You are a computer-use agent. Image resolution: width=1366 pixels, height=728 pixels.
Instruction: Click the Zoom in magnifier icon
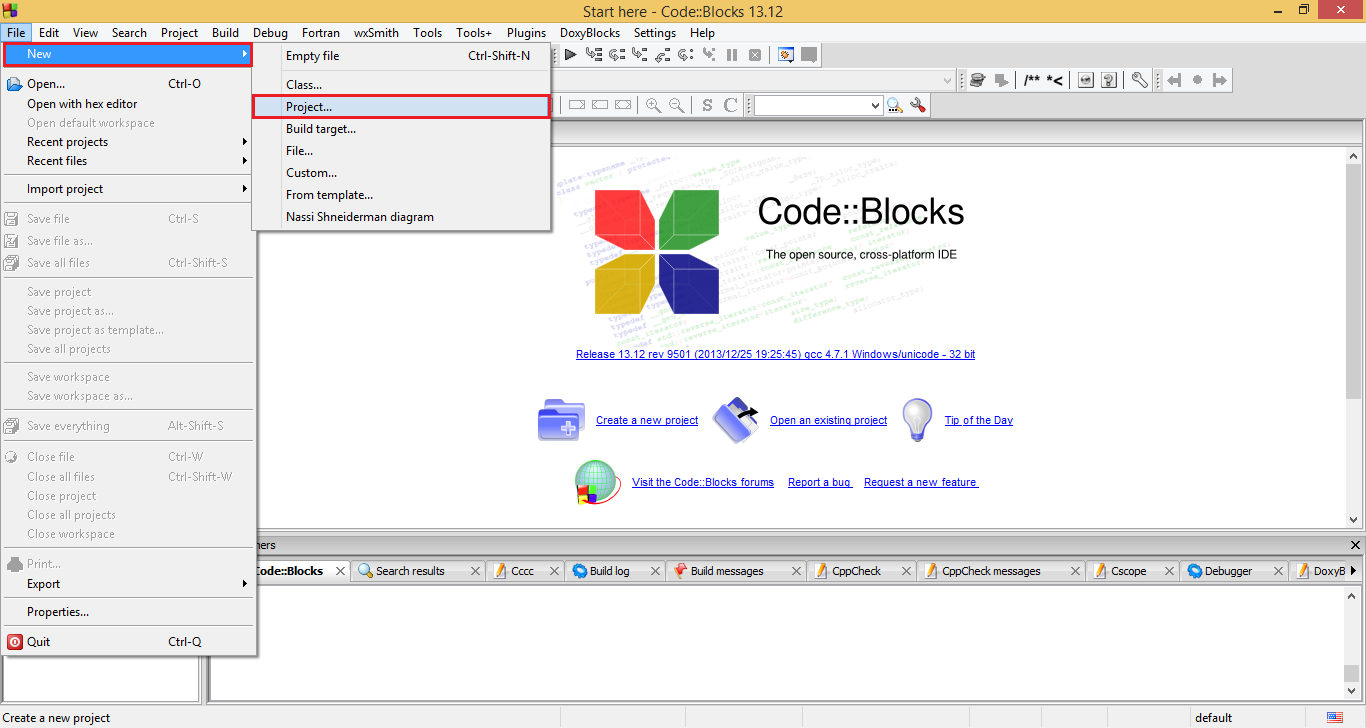[x=654, y=105]
